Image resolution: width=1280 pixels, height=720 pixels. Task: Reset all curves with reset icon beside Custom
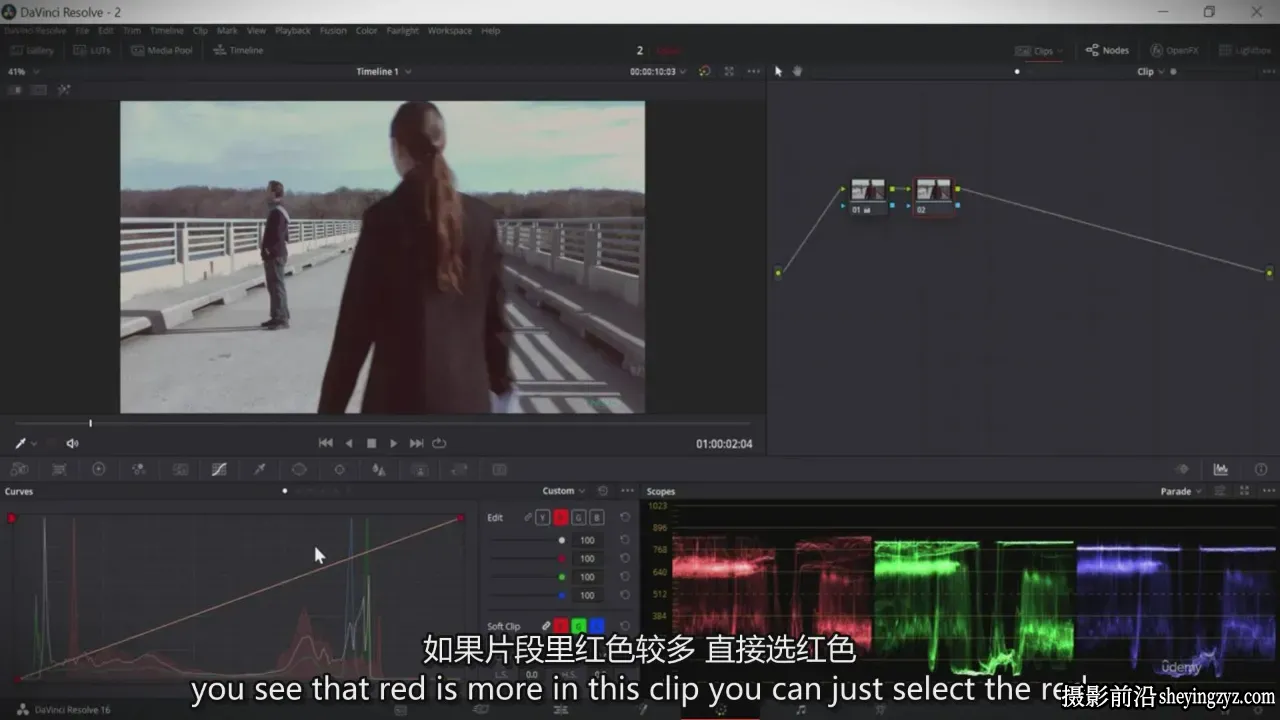602,491
